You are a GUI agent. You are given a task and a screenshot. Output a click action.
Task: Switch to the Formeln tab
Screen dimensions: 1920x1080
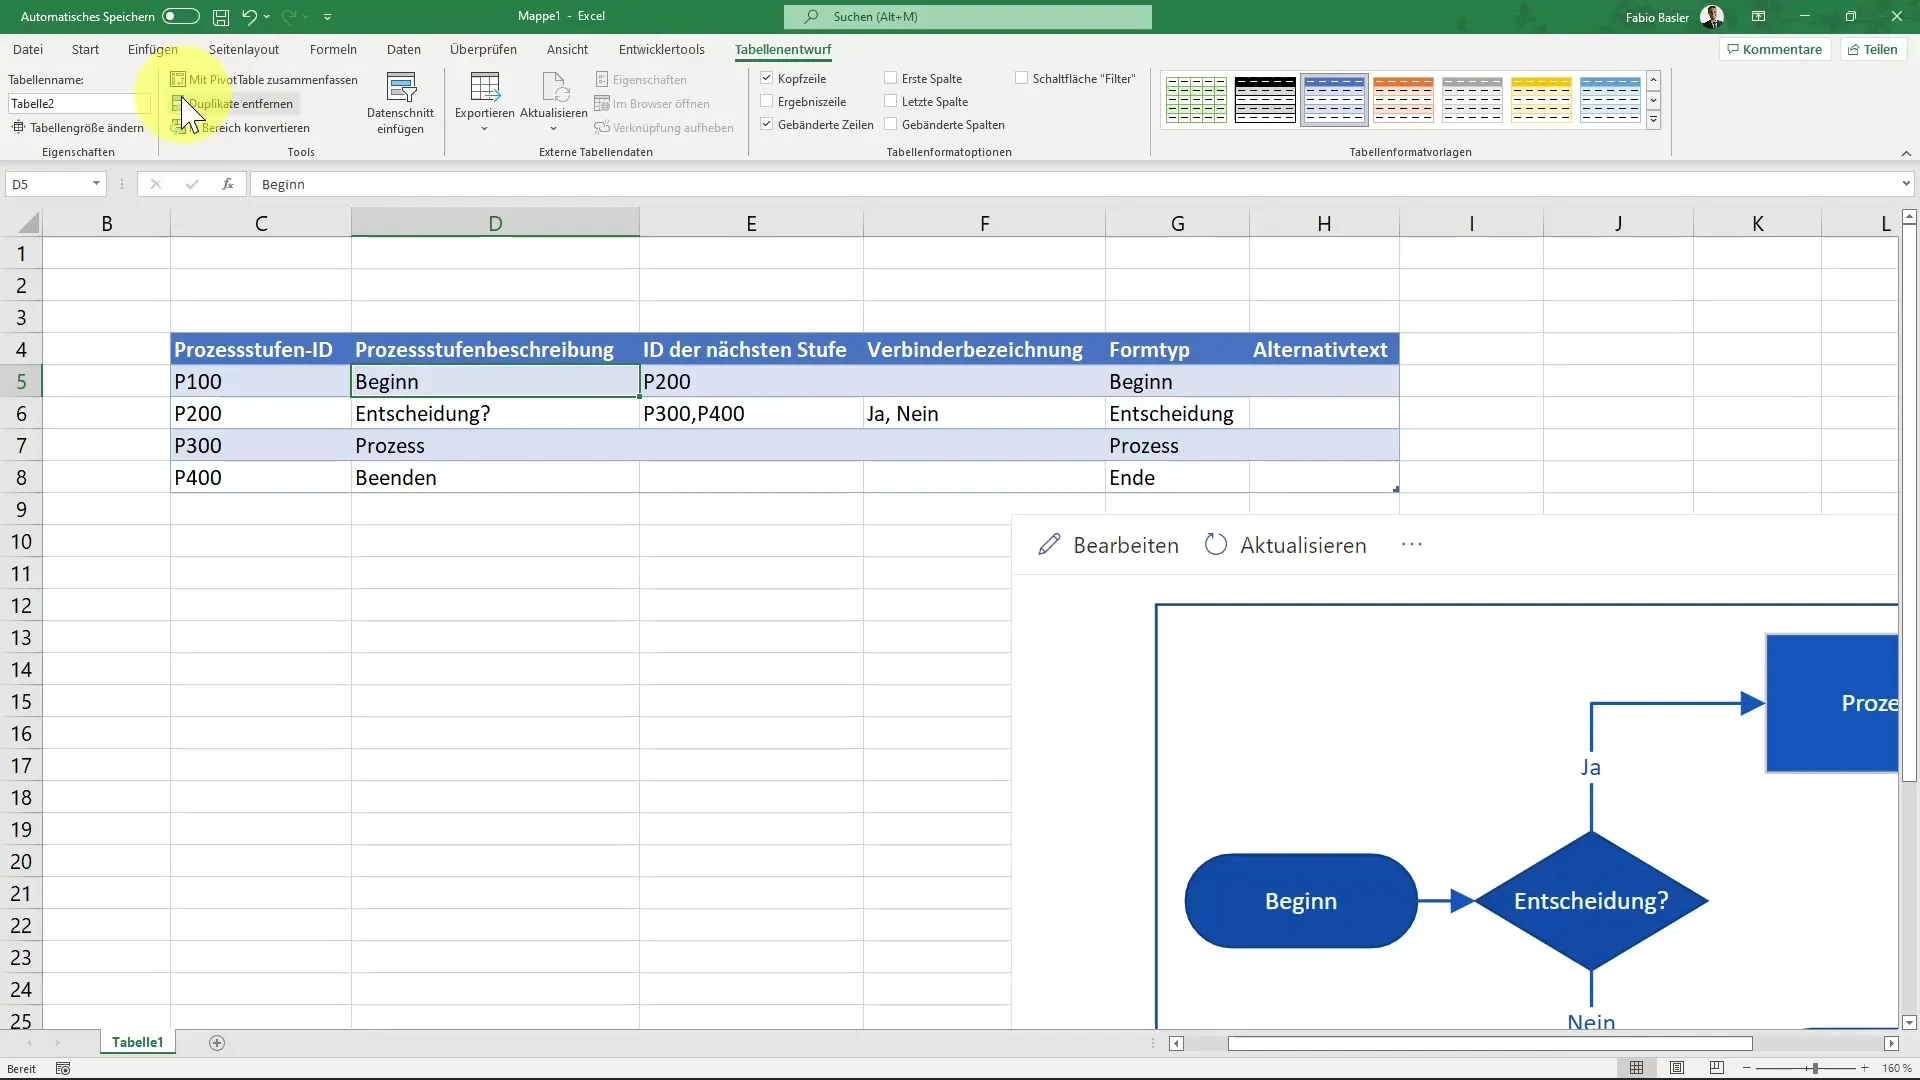333,49
